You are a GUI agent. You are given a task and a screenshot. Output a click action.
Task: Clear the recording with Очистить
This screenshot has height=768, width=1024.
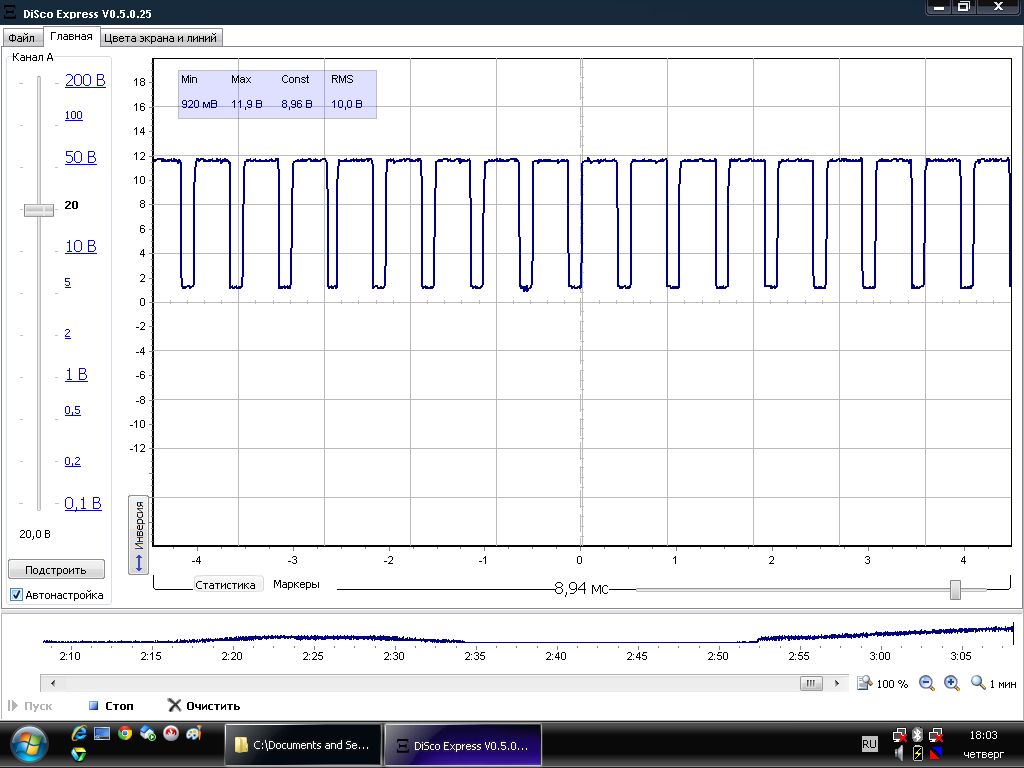(x=204, y=706)
